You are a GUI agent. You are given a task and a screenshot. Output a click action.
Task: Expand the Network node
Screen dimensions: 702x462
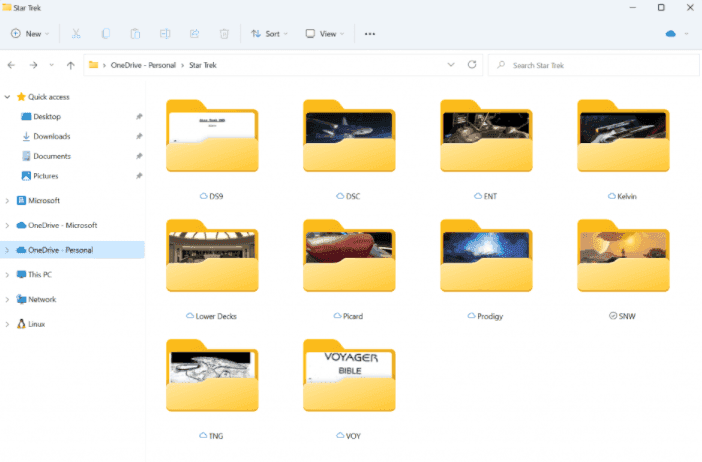point(7,299)
